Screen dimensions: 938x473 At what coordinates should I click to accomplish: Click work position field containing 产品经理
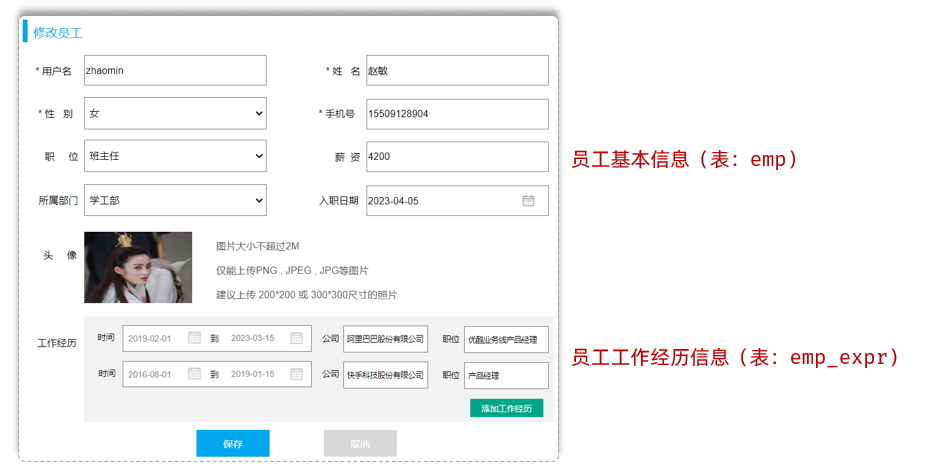point(506,376)
